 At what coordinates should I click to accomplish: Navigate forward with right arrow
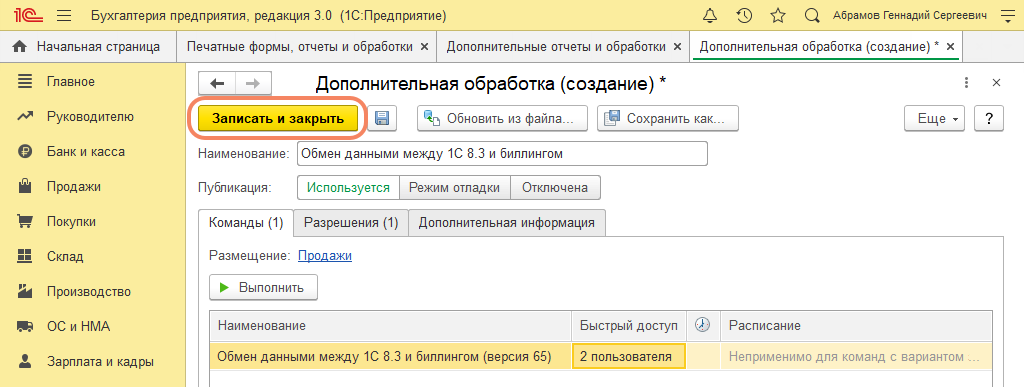tap(253, 84)
